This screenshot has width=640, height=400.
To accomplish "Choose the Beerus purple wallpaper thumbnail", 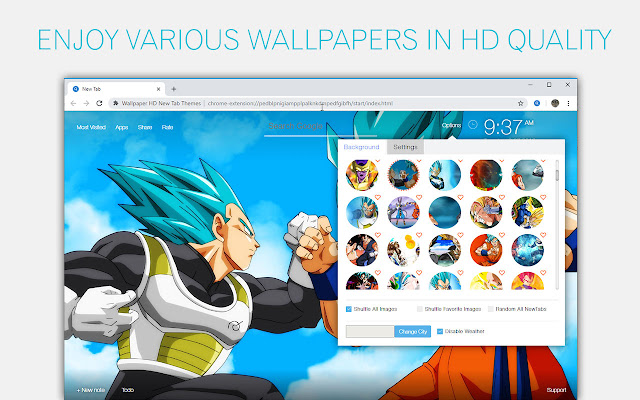I will tap(403, 212).
